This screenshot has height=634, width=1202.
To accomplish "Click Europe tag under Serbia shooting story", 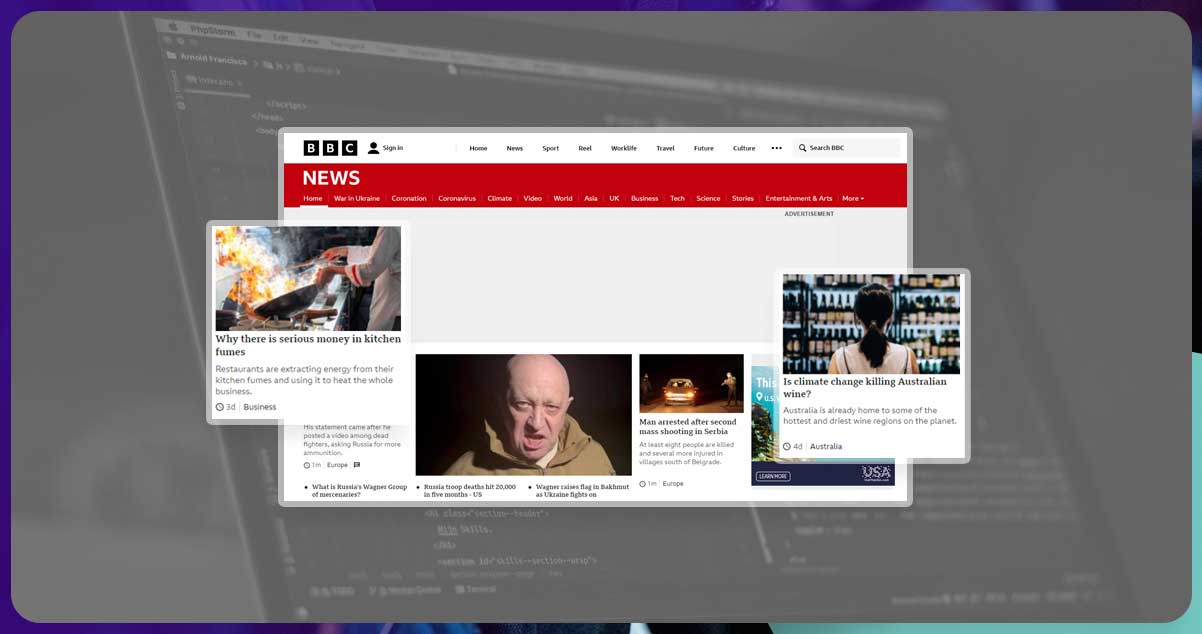I will coord(673,484).
